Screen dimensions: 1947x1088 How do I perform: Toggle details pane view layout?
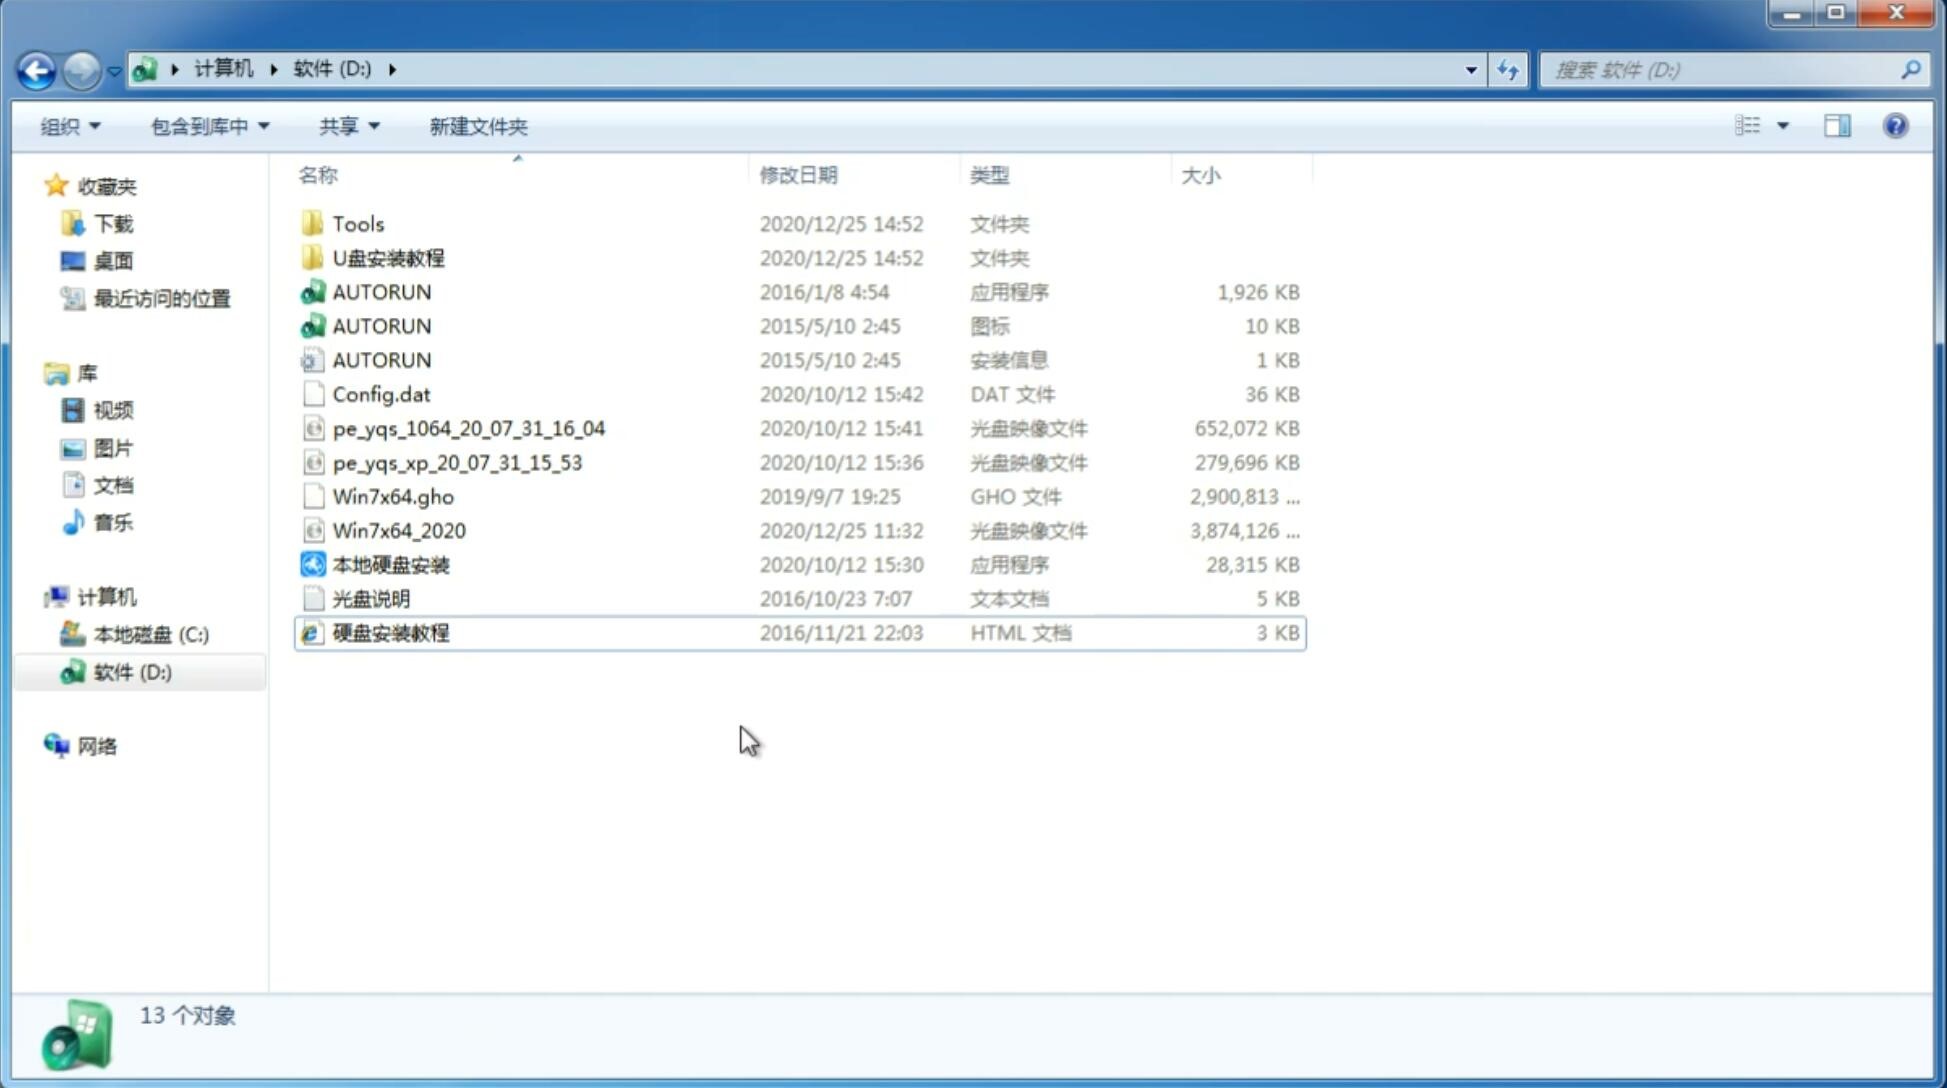(x=1837, y=124)
